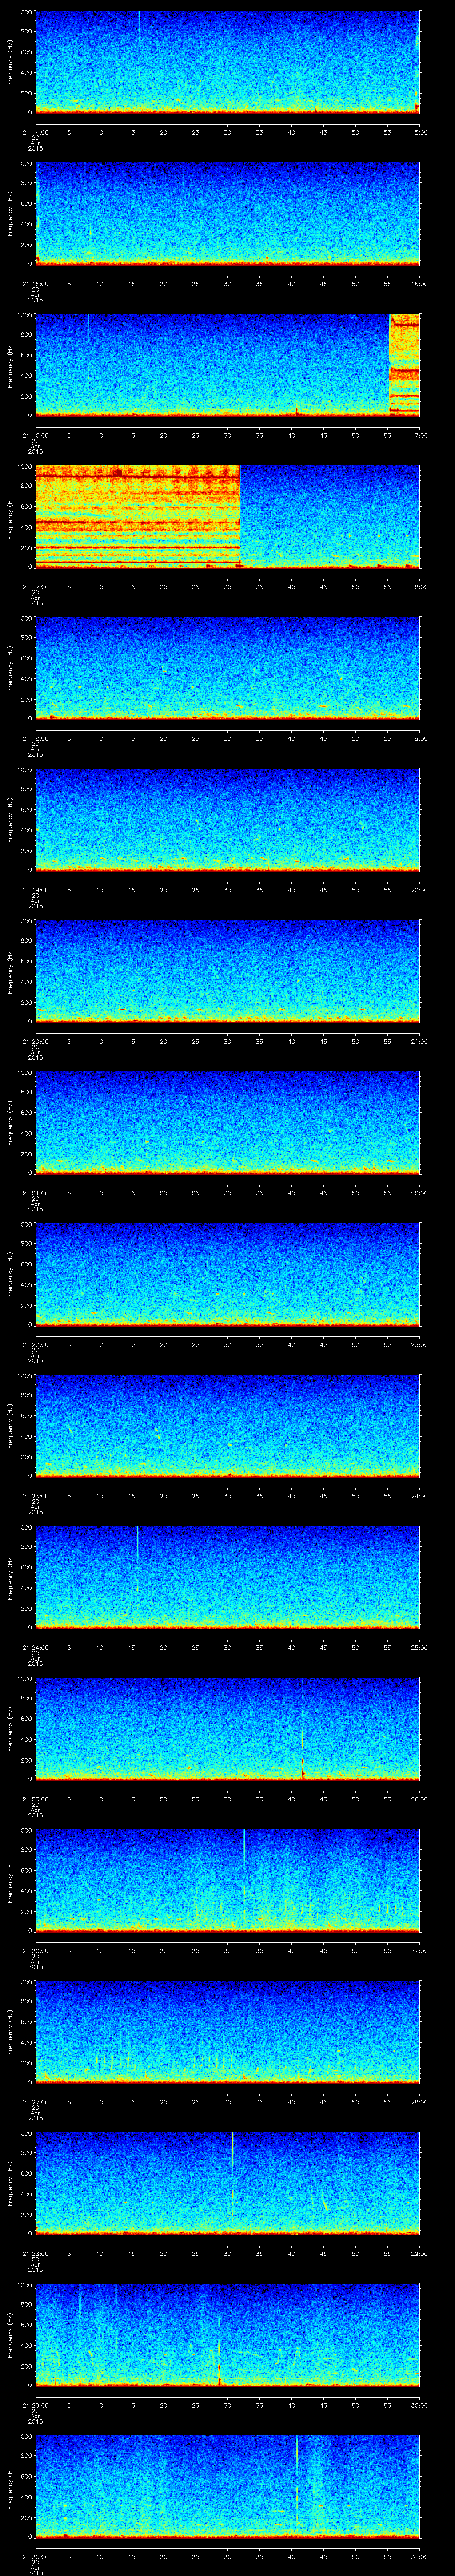This screenshot has width=455, height=2576.
Task: Click the 25:00 end tick label
Action: coord(419,1647)
